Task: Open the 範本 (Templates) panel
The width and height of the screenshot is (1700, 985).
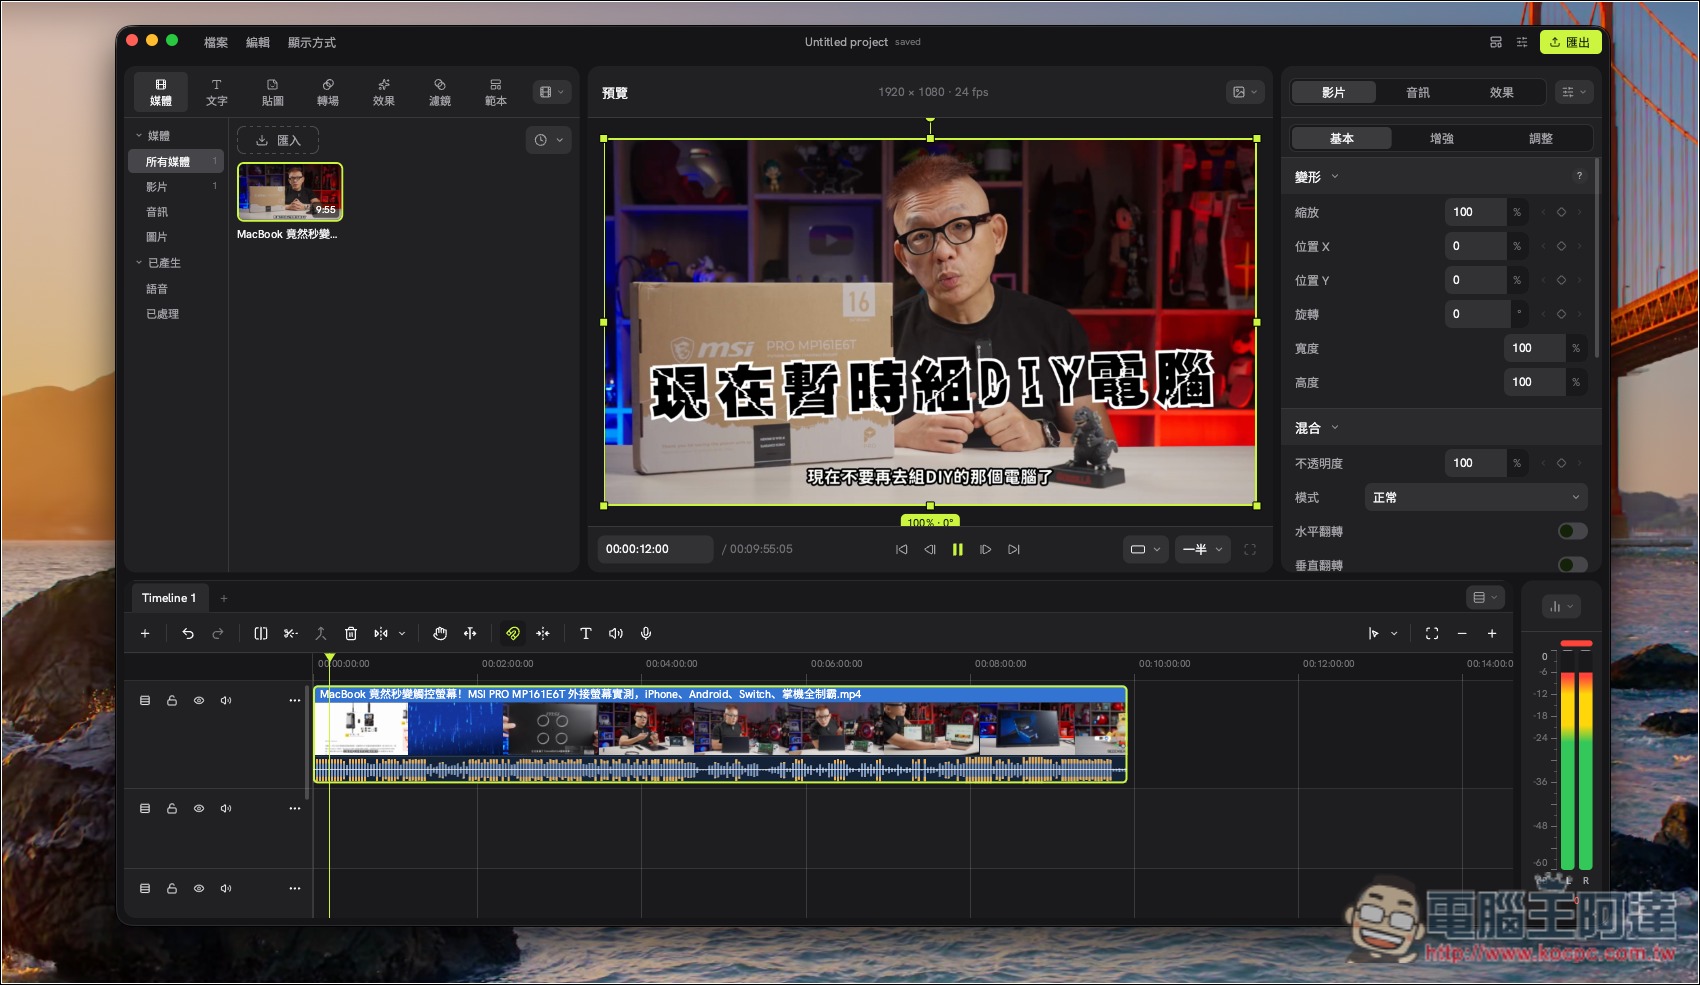Action: (496, 92)
